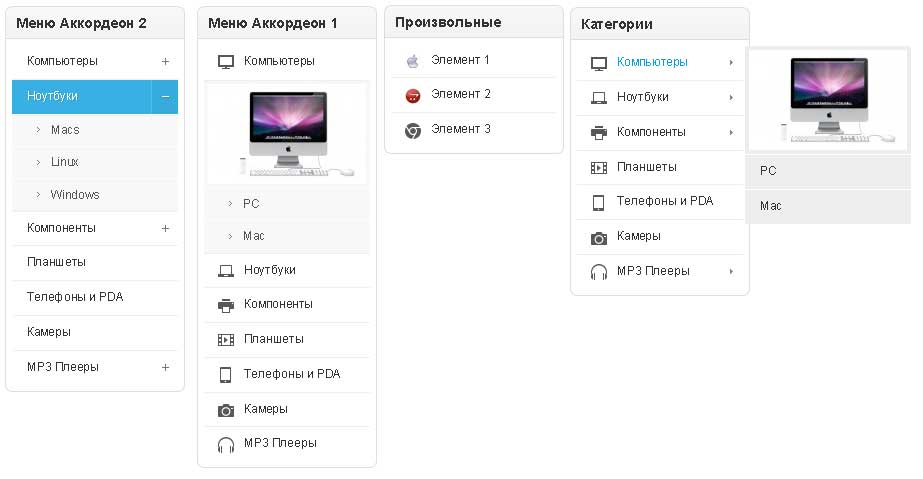Expand Компоненты plus in Меню Аккордеон 2
The image size is (923, 479).
(x=166, y=229)
